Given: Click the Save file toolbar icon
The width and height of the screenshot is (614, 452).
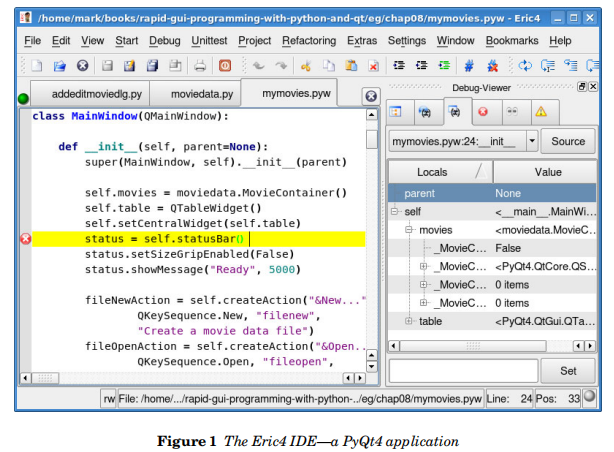Looking at the screenshot, I should tap(107, 65).
